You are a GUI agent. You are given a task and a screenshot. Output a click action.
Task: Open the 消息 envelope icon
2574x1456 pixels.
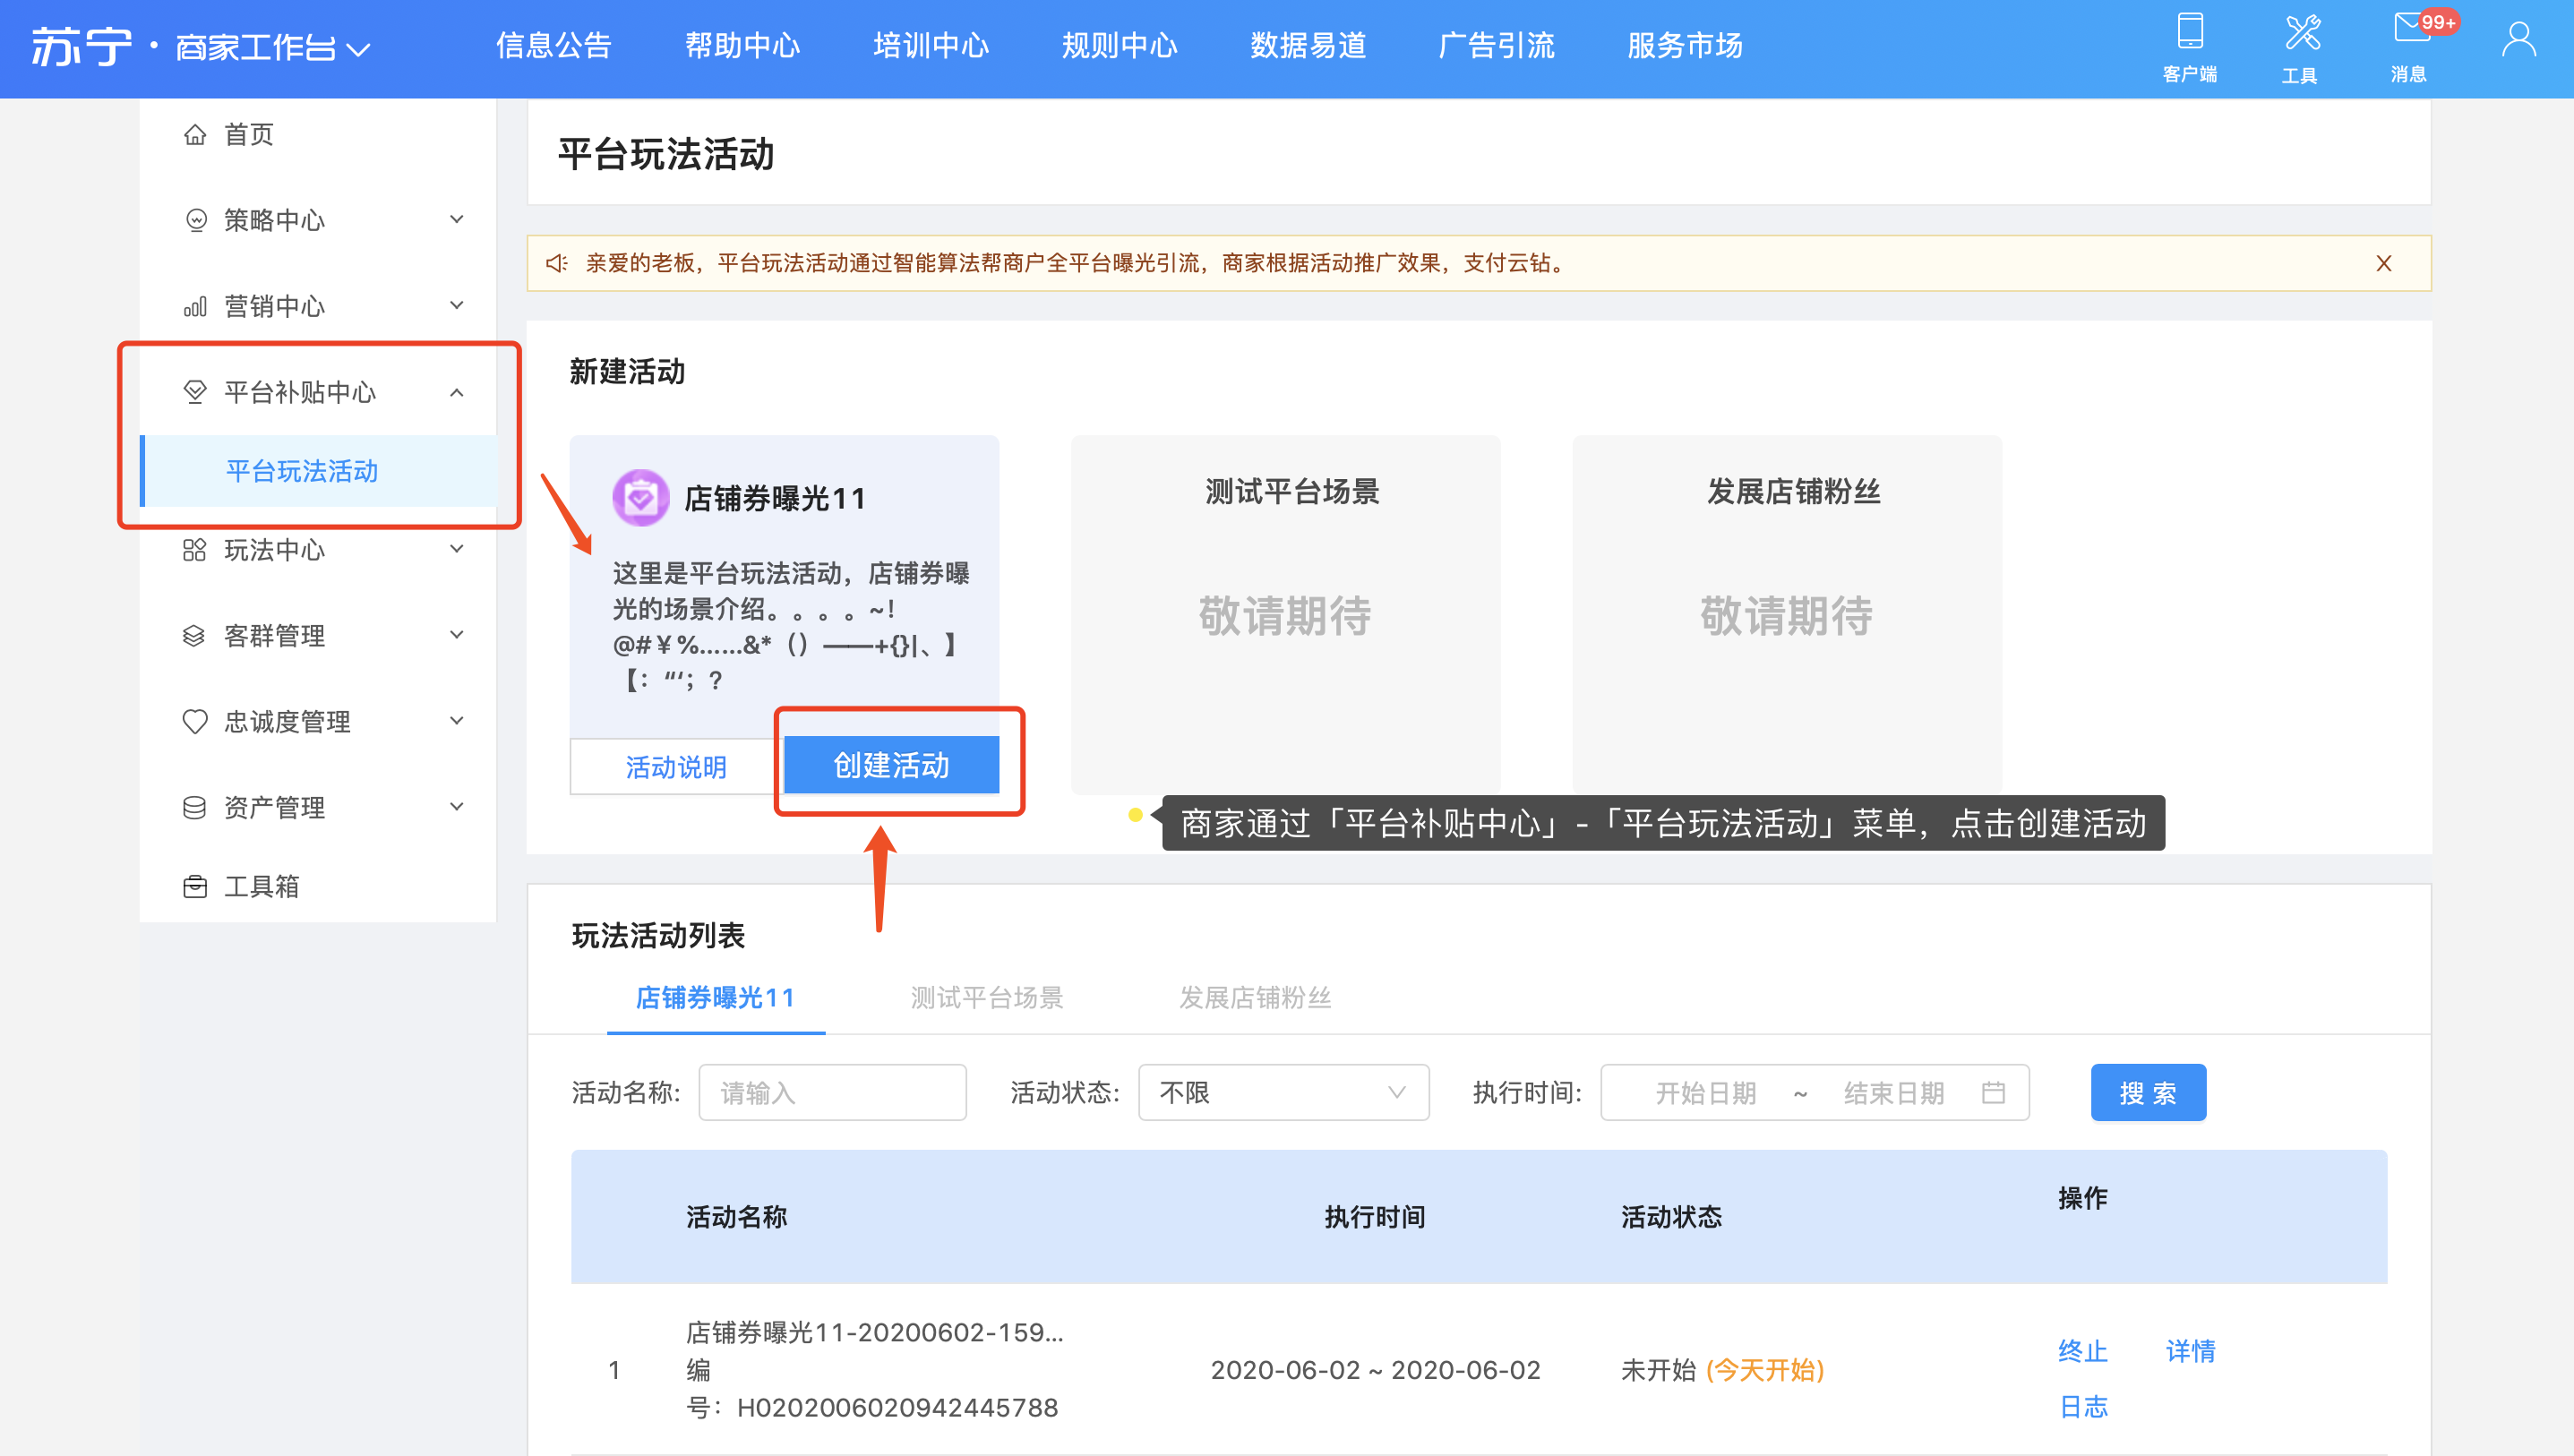pos(2411,28)
